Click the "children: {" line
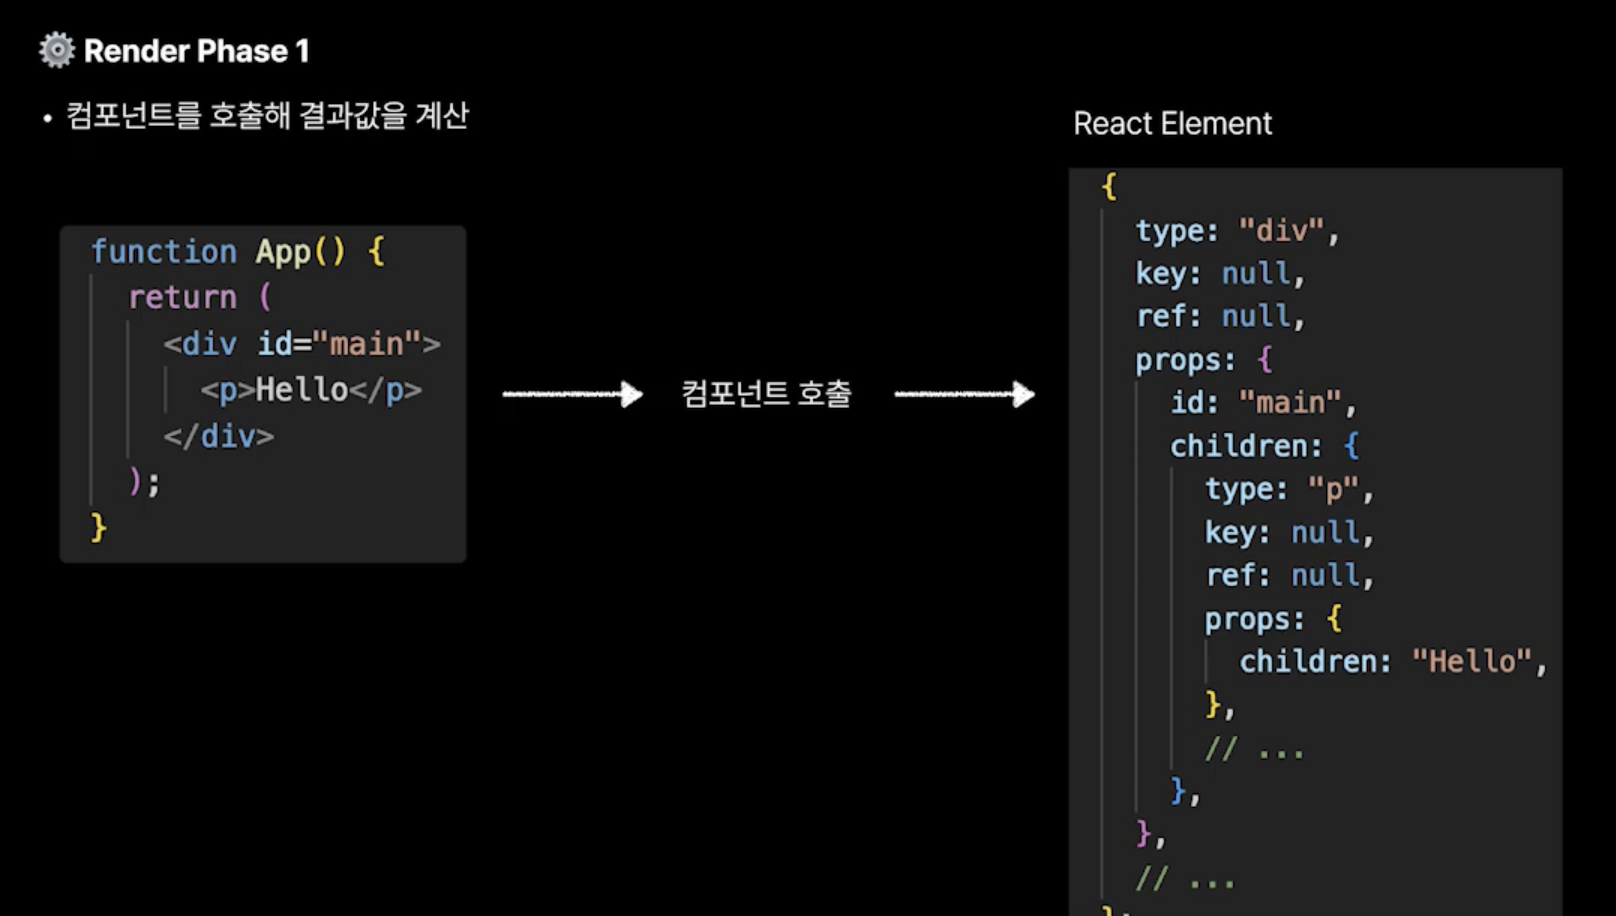This screenshot has width=1616, height=916. (1265, 446)
